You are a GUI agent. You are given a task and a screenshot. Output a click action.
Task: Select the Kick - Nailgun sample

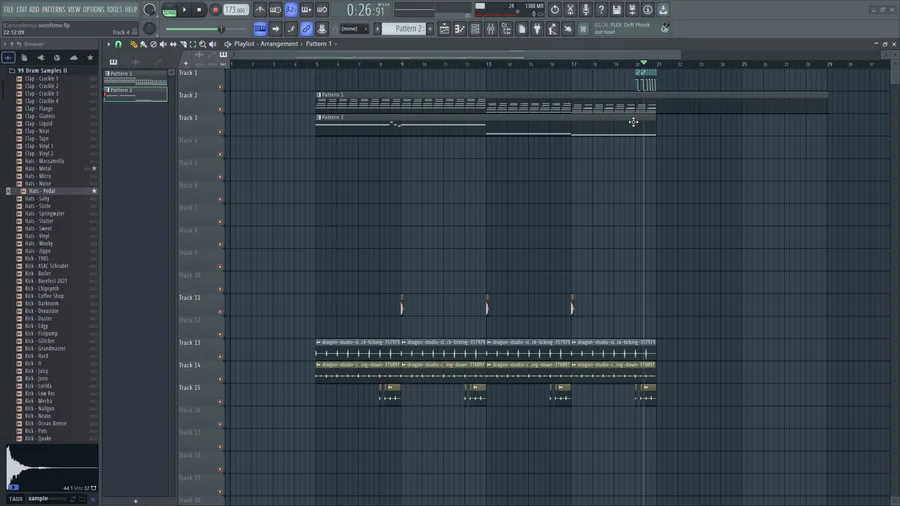38,408
